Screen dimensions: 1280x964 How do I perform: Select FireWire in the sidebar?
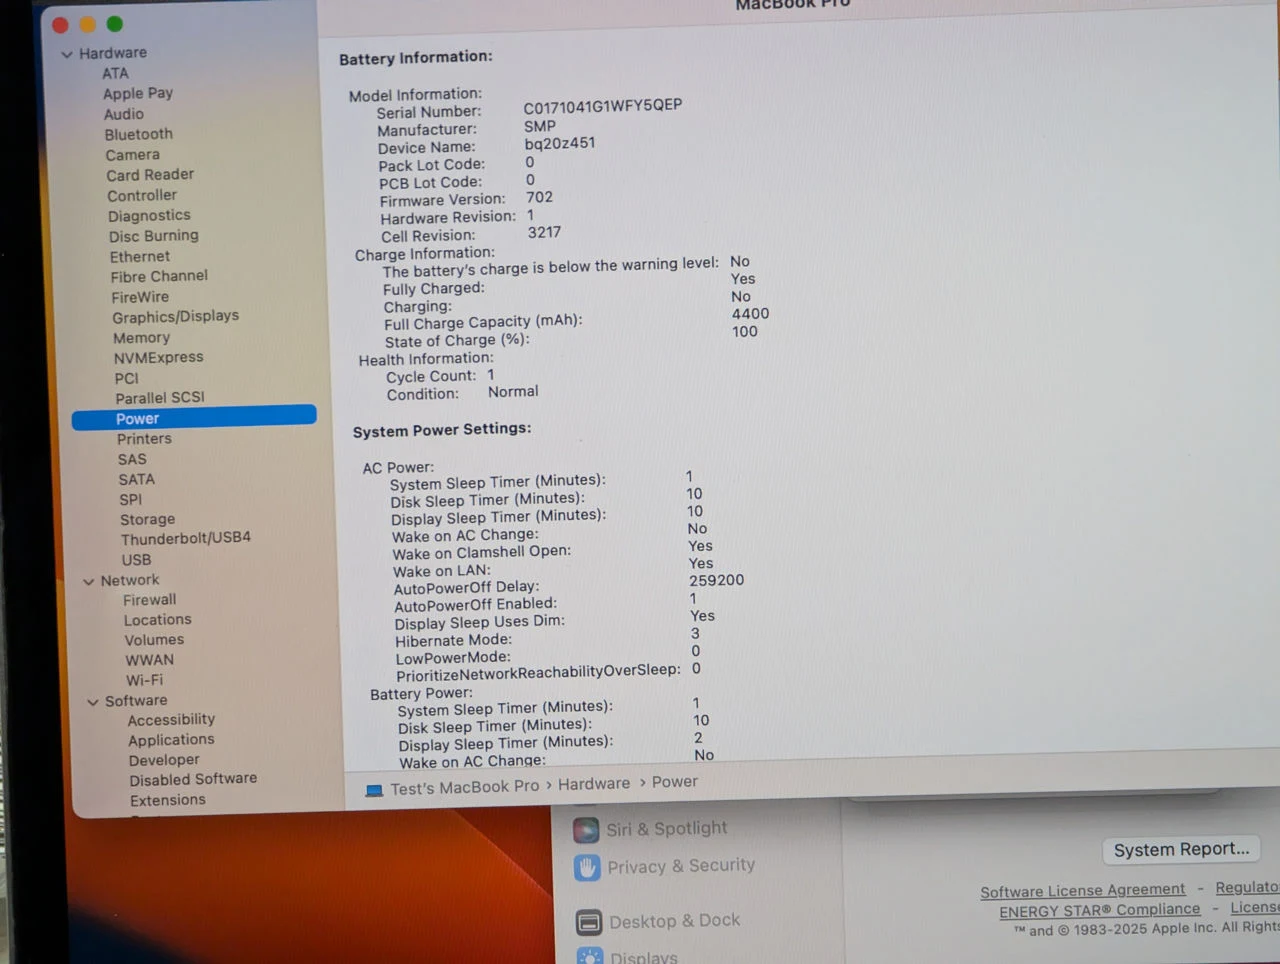click(x=140, y=297)
